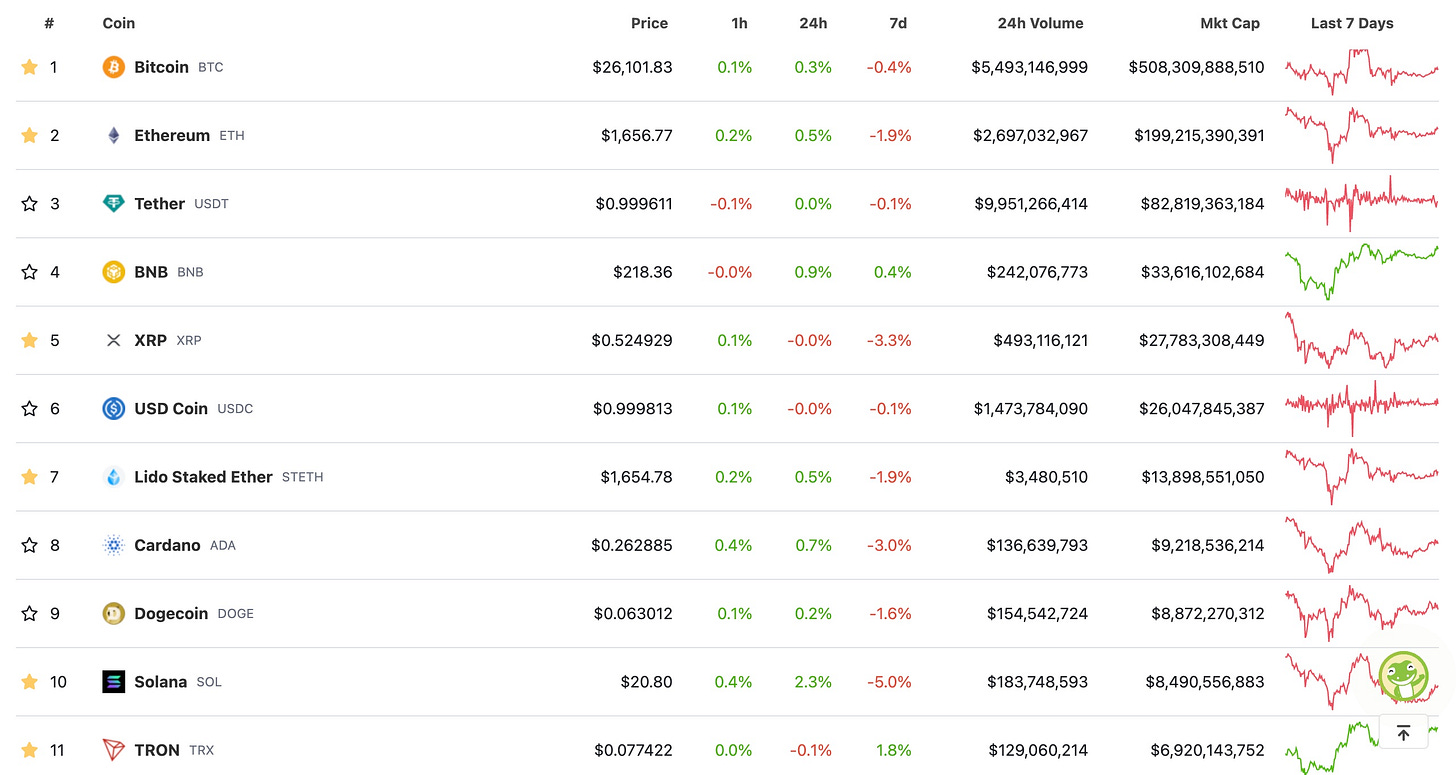The width and height of the screenshot is (1456, 775).
Task: Sort by the 24h change header
Action: [812, 23]
